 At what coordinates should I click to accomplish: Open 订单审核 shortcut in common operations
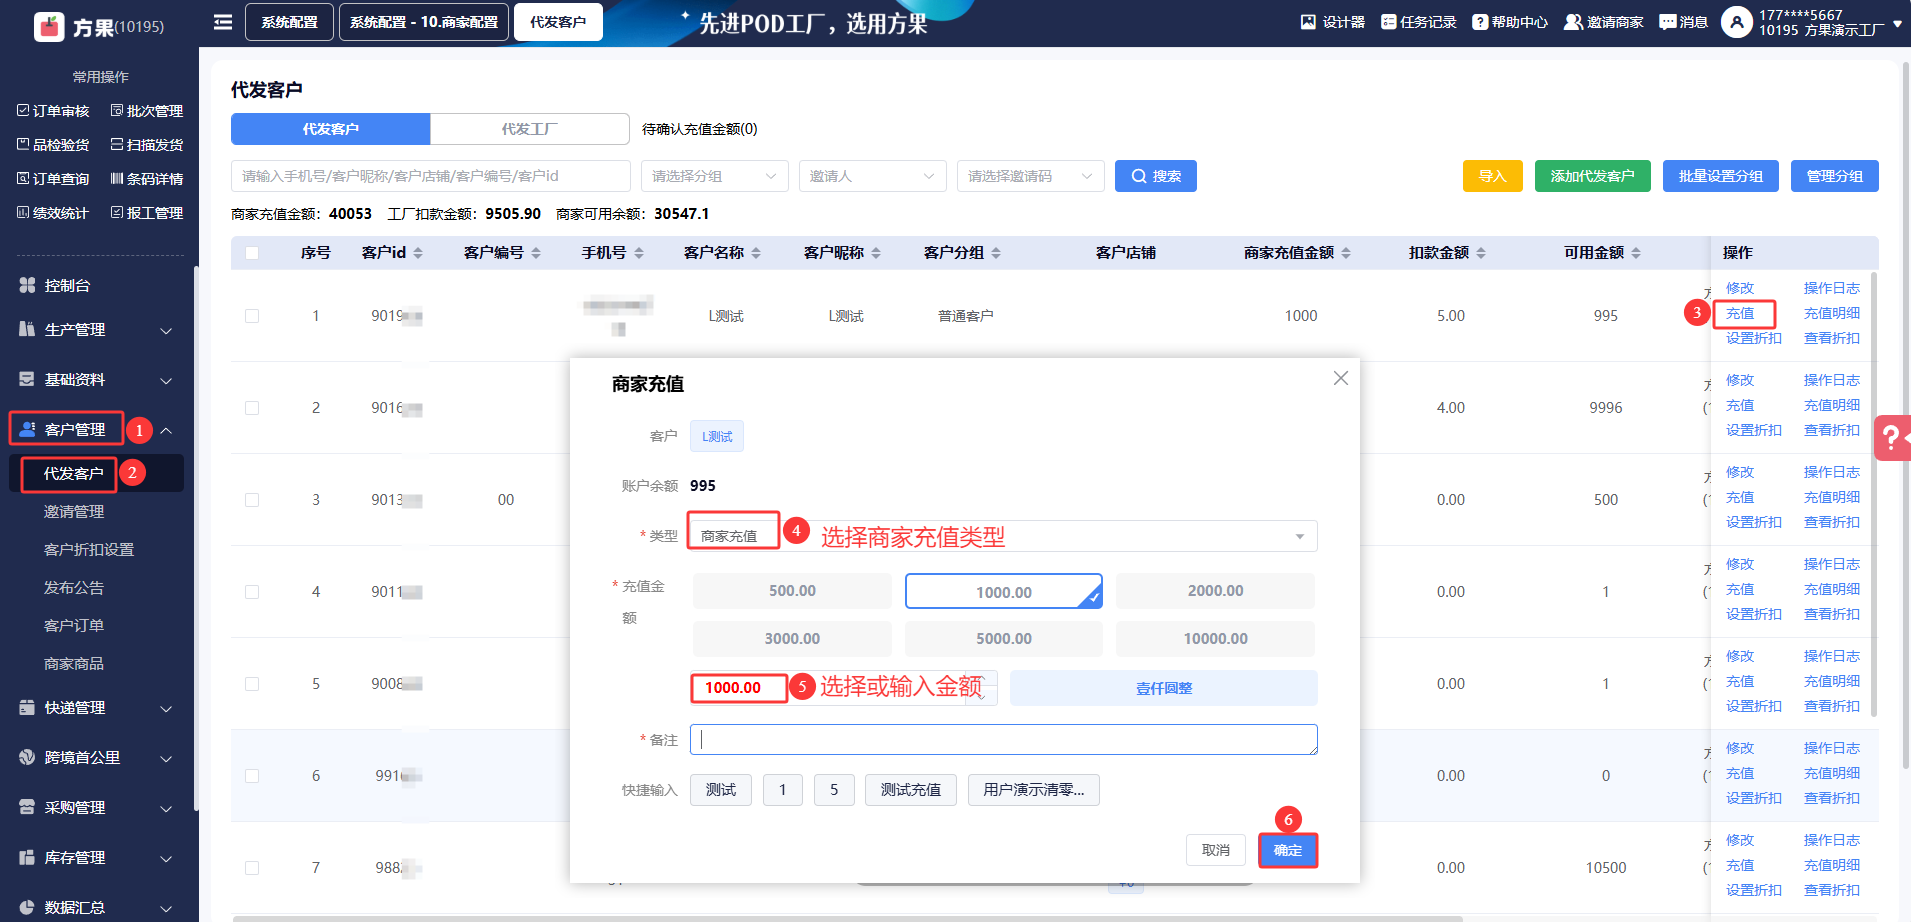(54, 111)
